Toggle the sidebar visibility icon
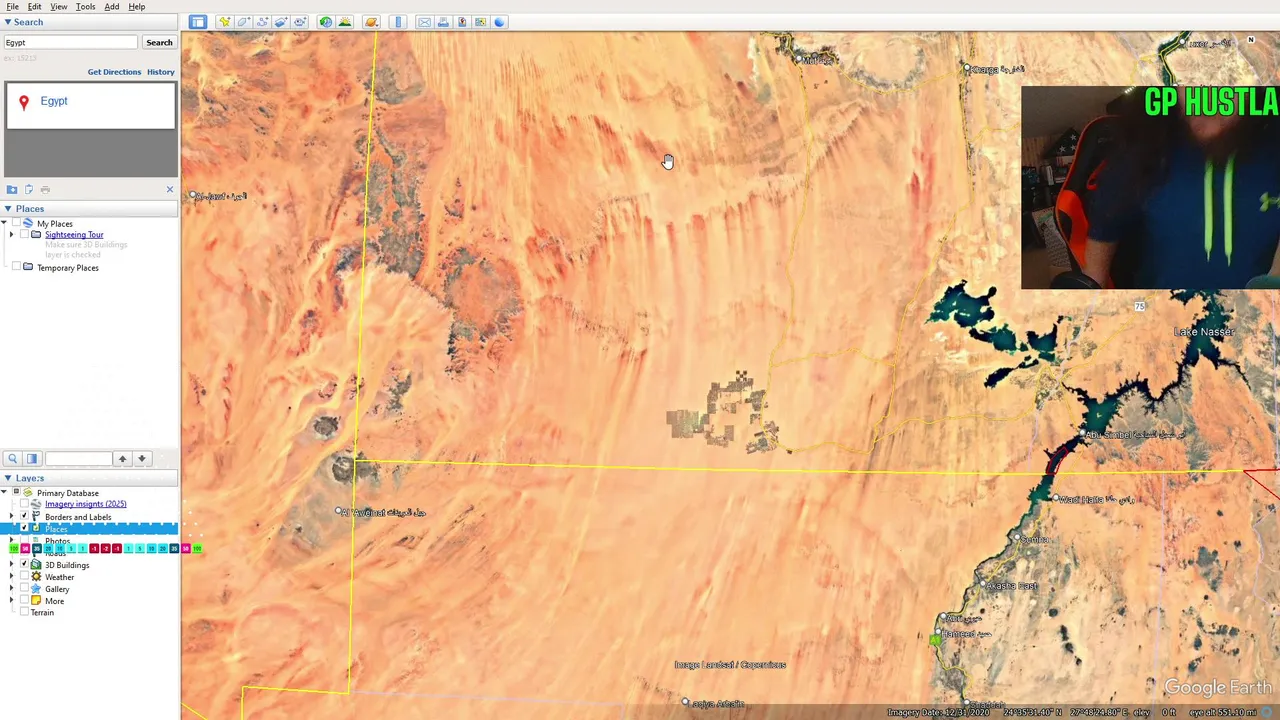 [x=198, y=22]
